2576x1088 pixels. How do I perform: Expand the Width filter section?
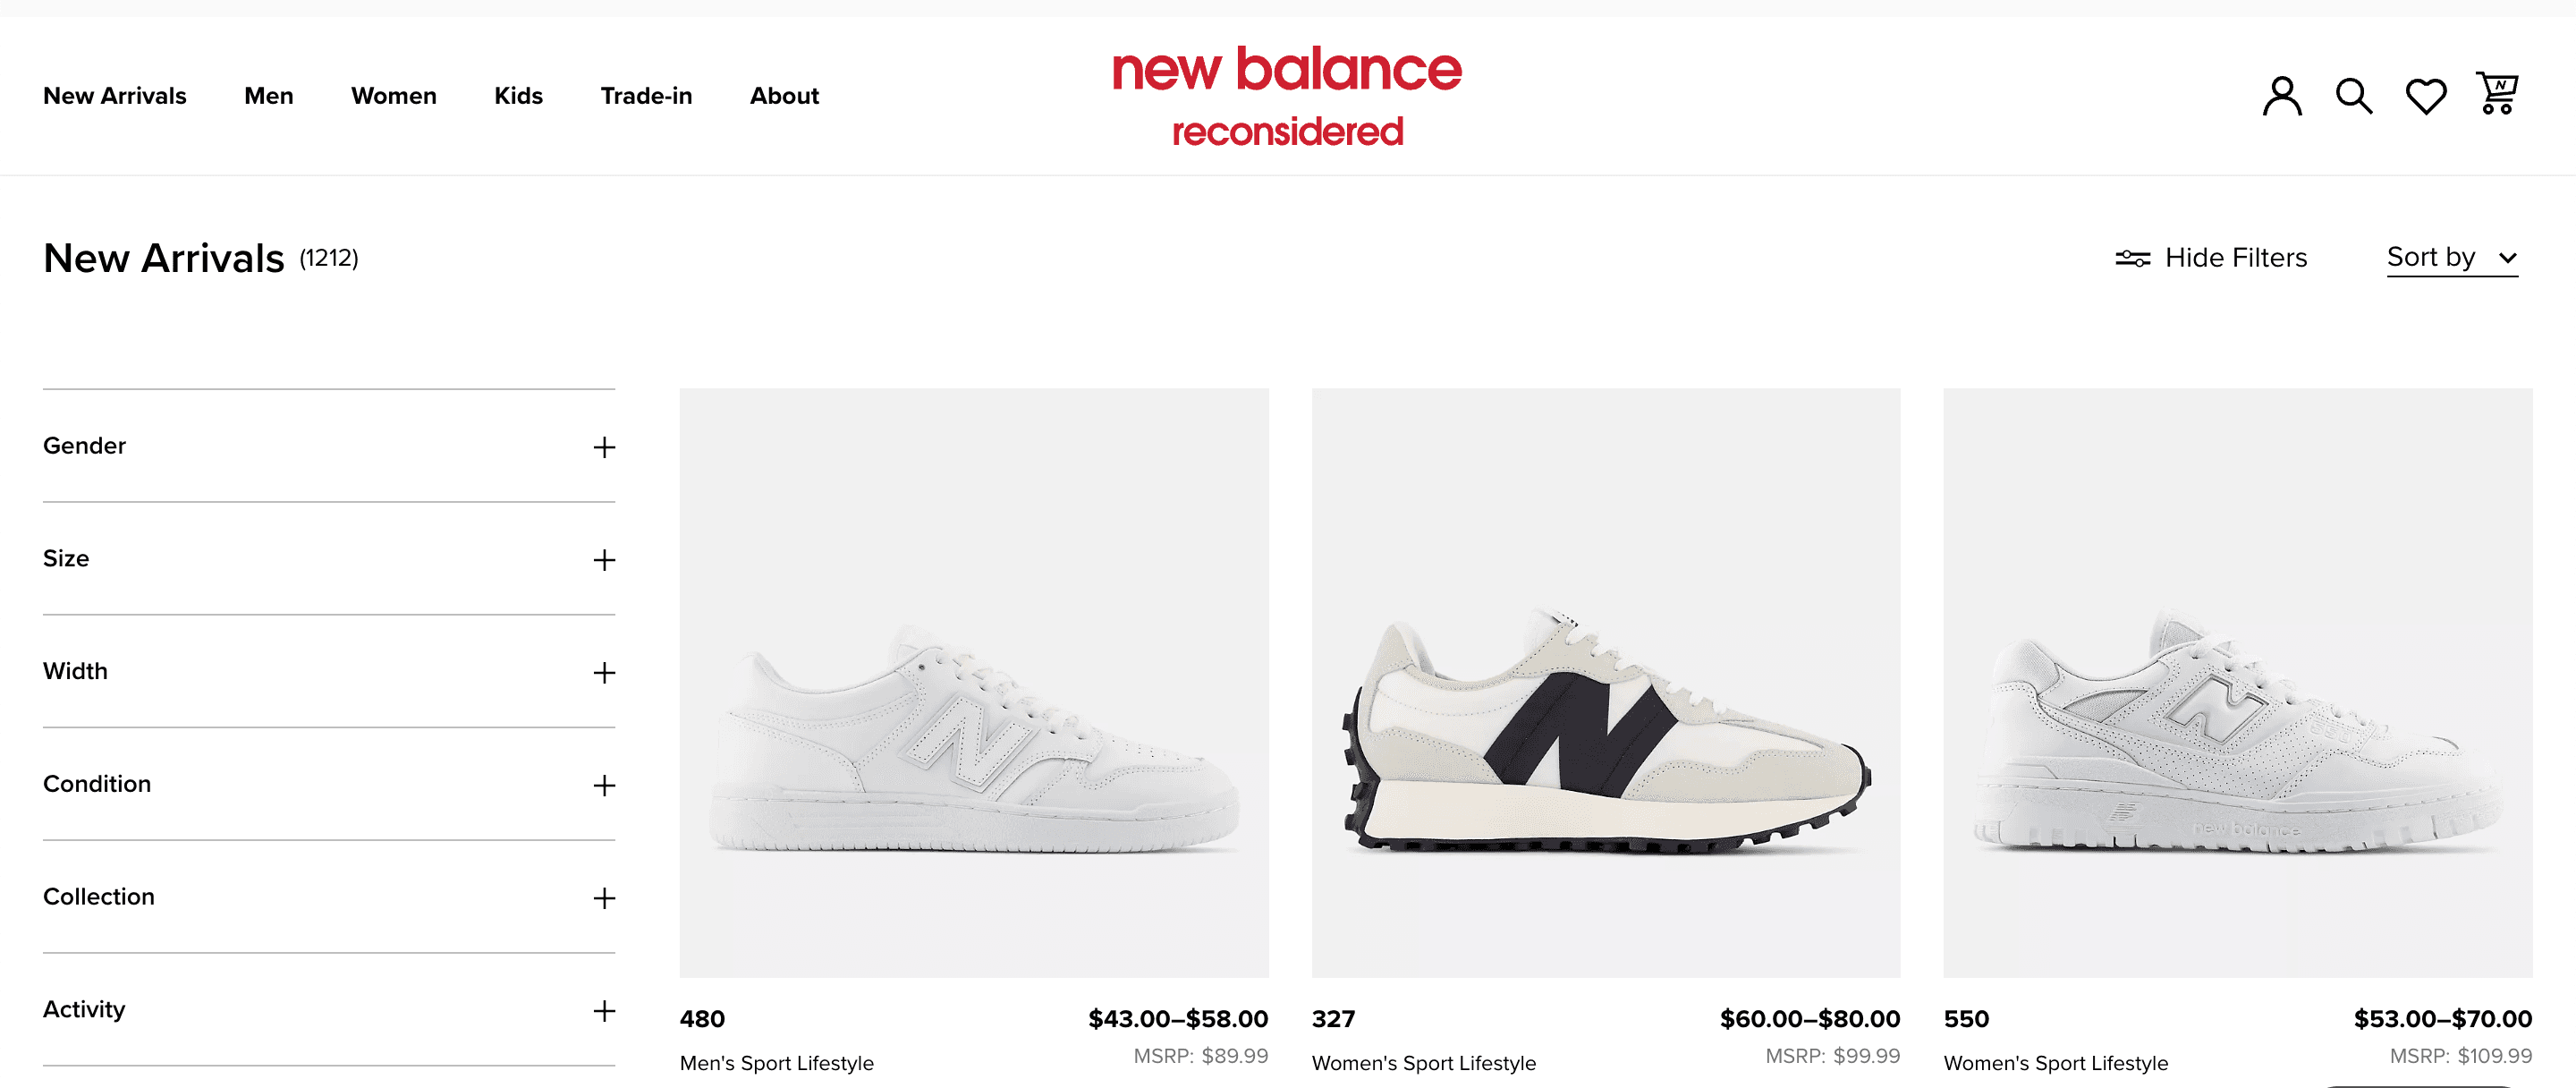[x=328, y=672]
